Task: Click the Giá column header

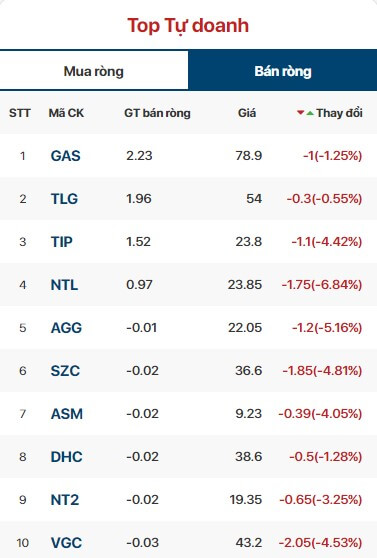Action: pyautogui.click(x=247, y=113)
